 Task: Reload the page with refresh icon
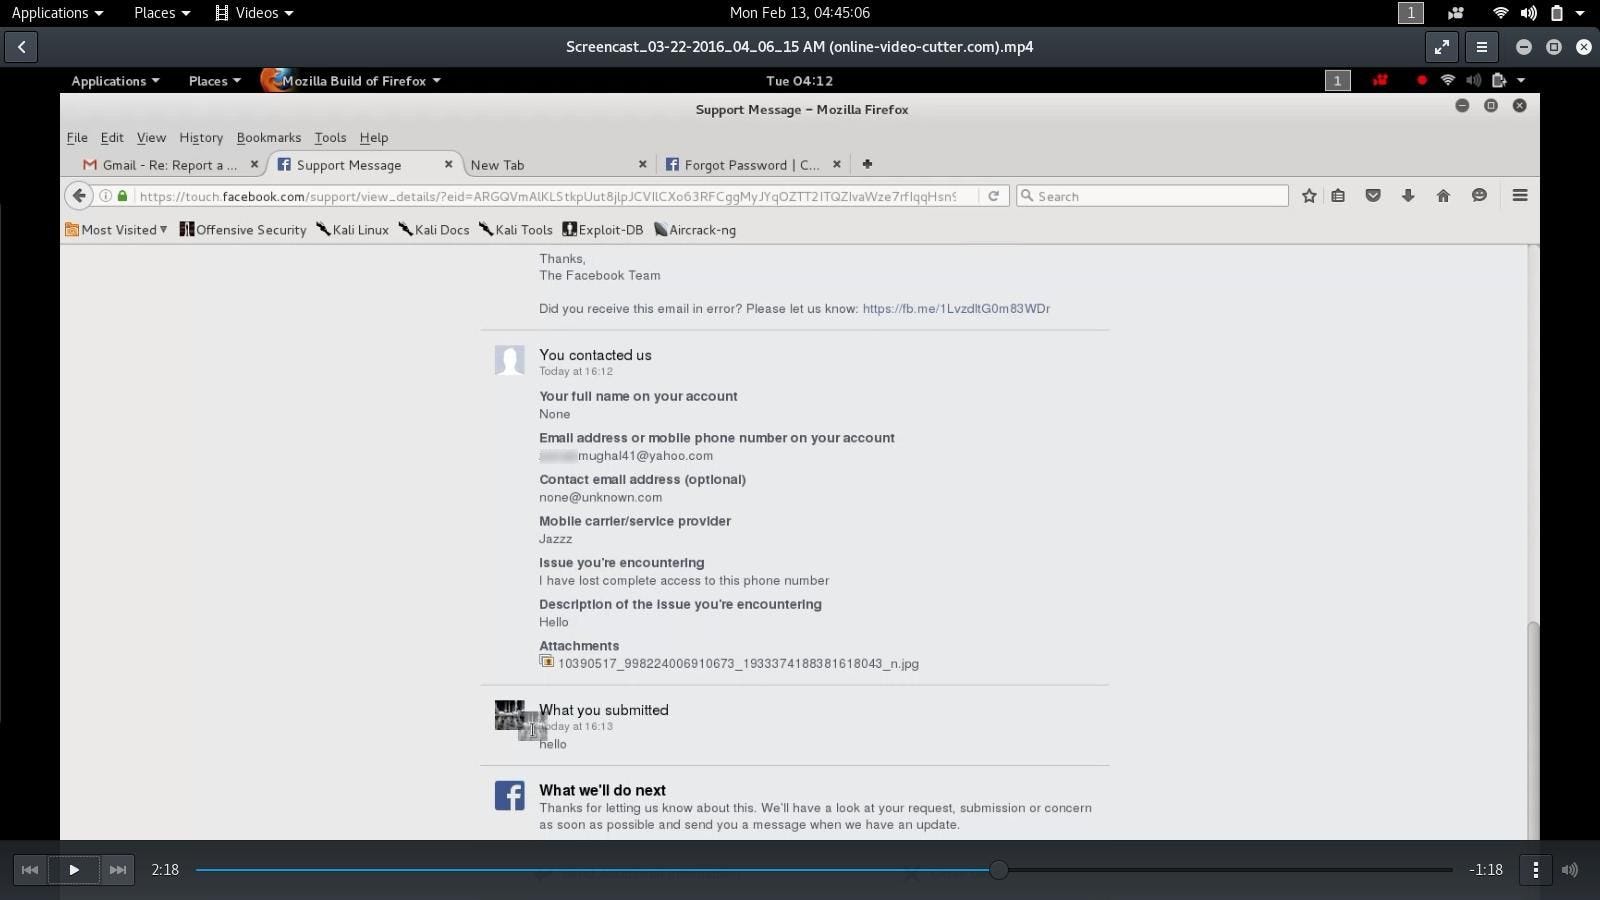tap(993, 196)
